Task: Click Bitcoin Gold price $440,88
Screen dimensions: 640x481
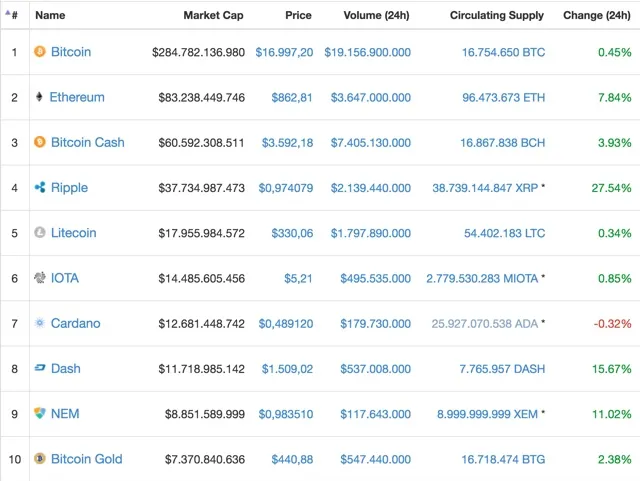Action: point(292,459)
